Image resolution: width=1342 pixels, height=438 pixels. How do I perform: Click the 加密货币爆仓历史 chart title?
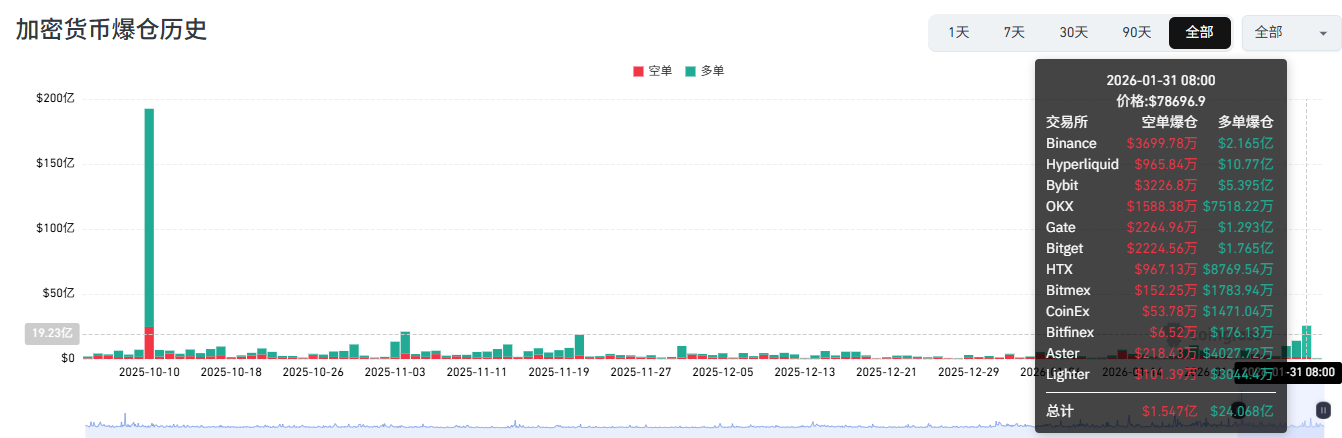(112, 29)
